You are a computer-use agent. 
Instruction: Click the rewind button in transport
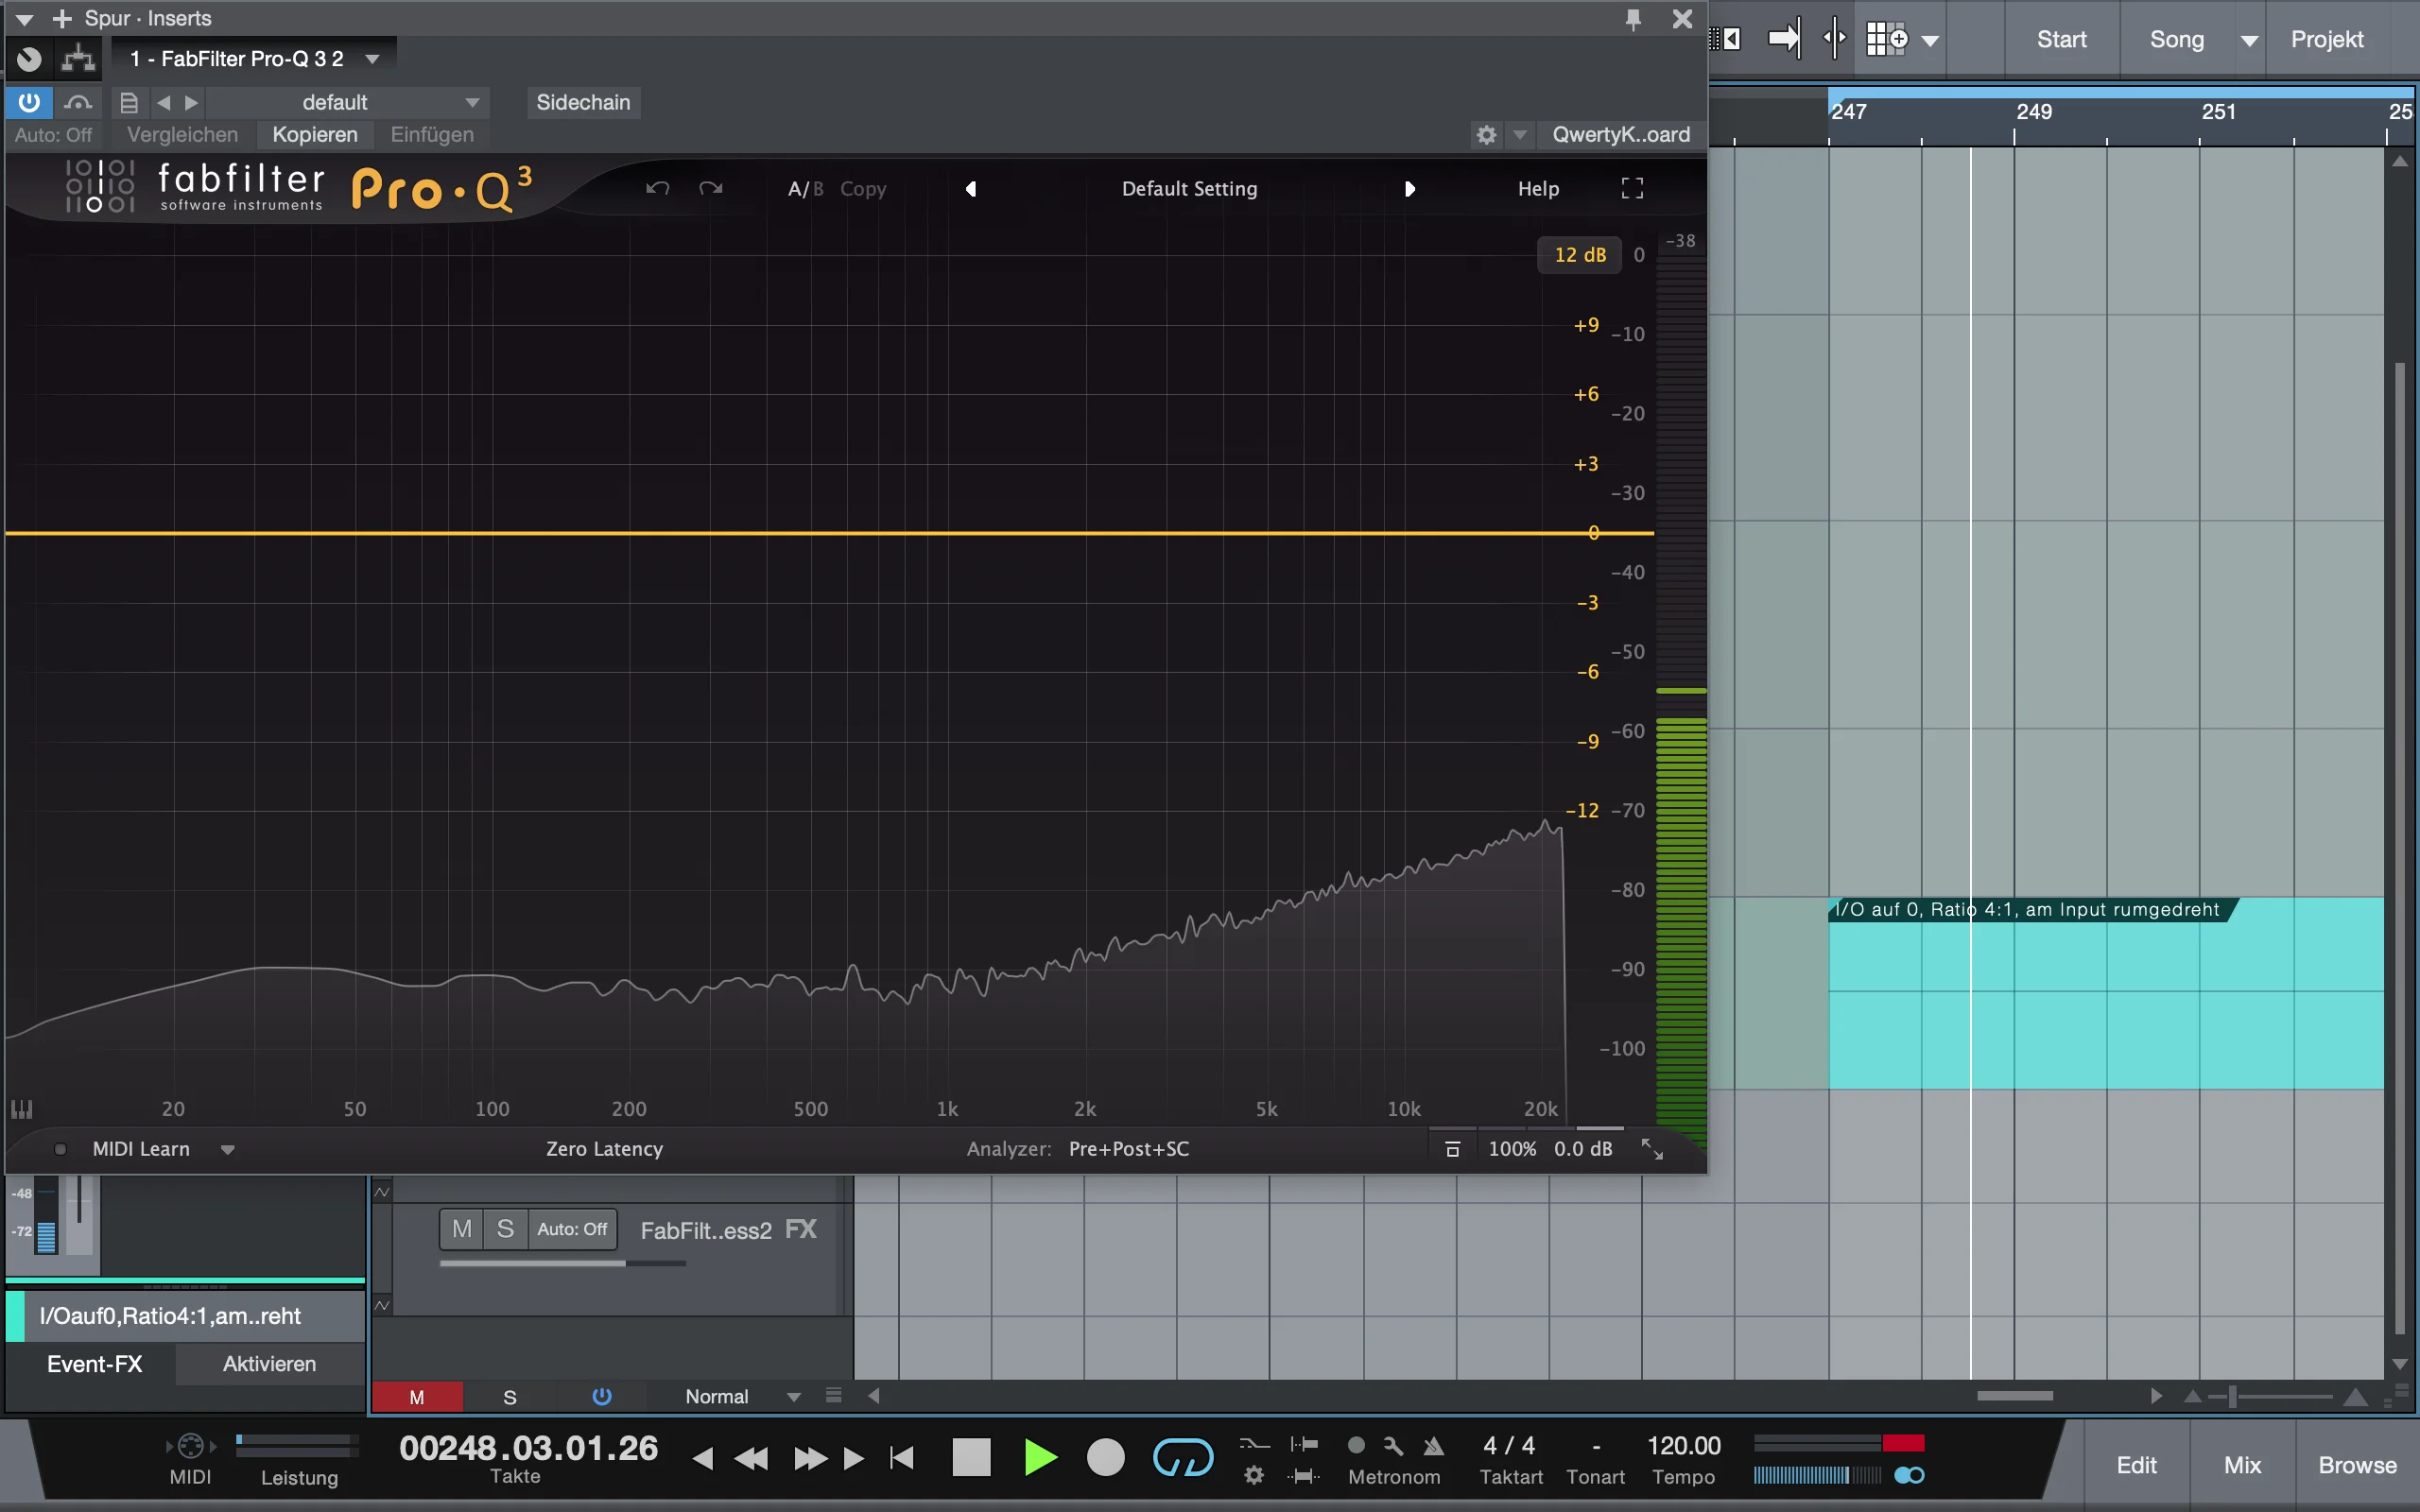click(751, 1459)
